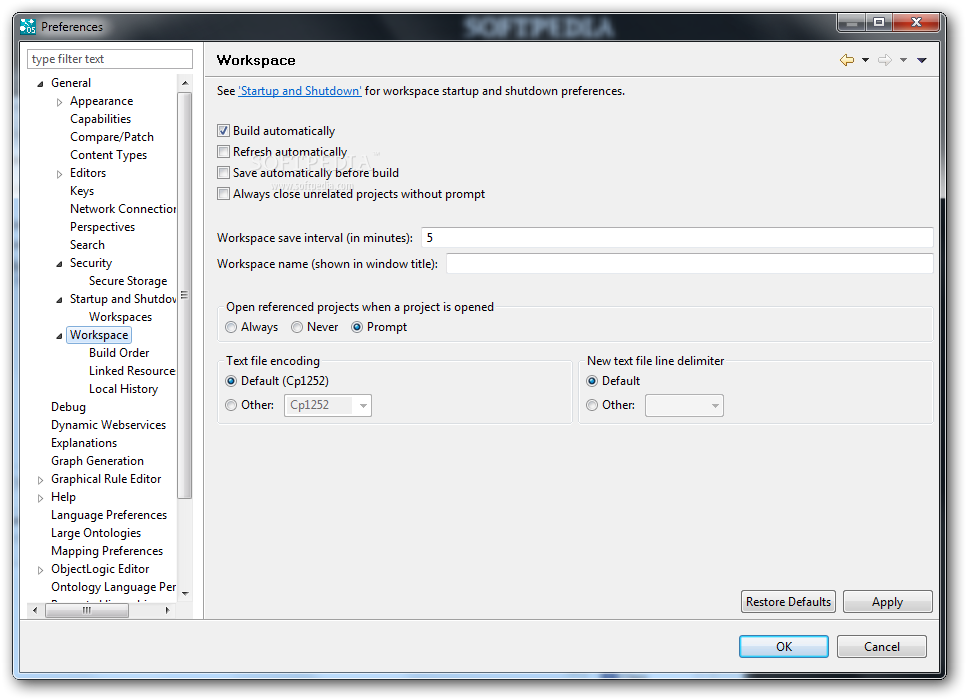Open the Cp1252 encoding combo box
This screenshot has height=700, width=967.
(327, 405)
